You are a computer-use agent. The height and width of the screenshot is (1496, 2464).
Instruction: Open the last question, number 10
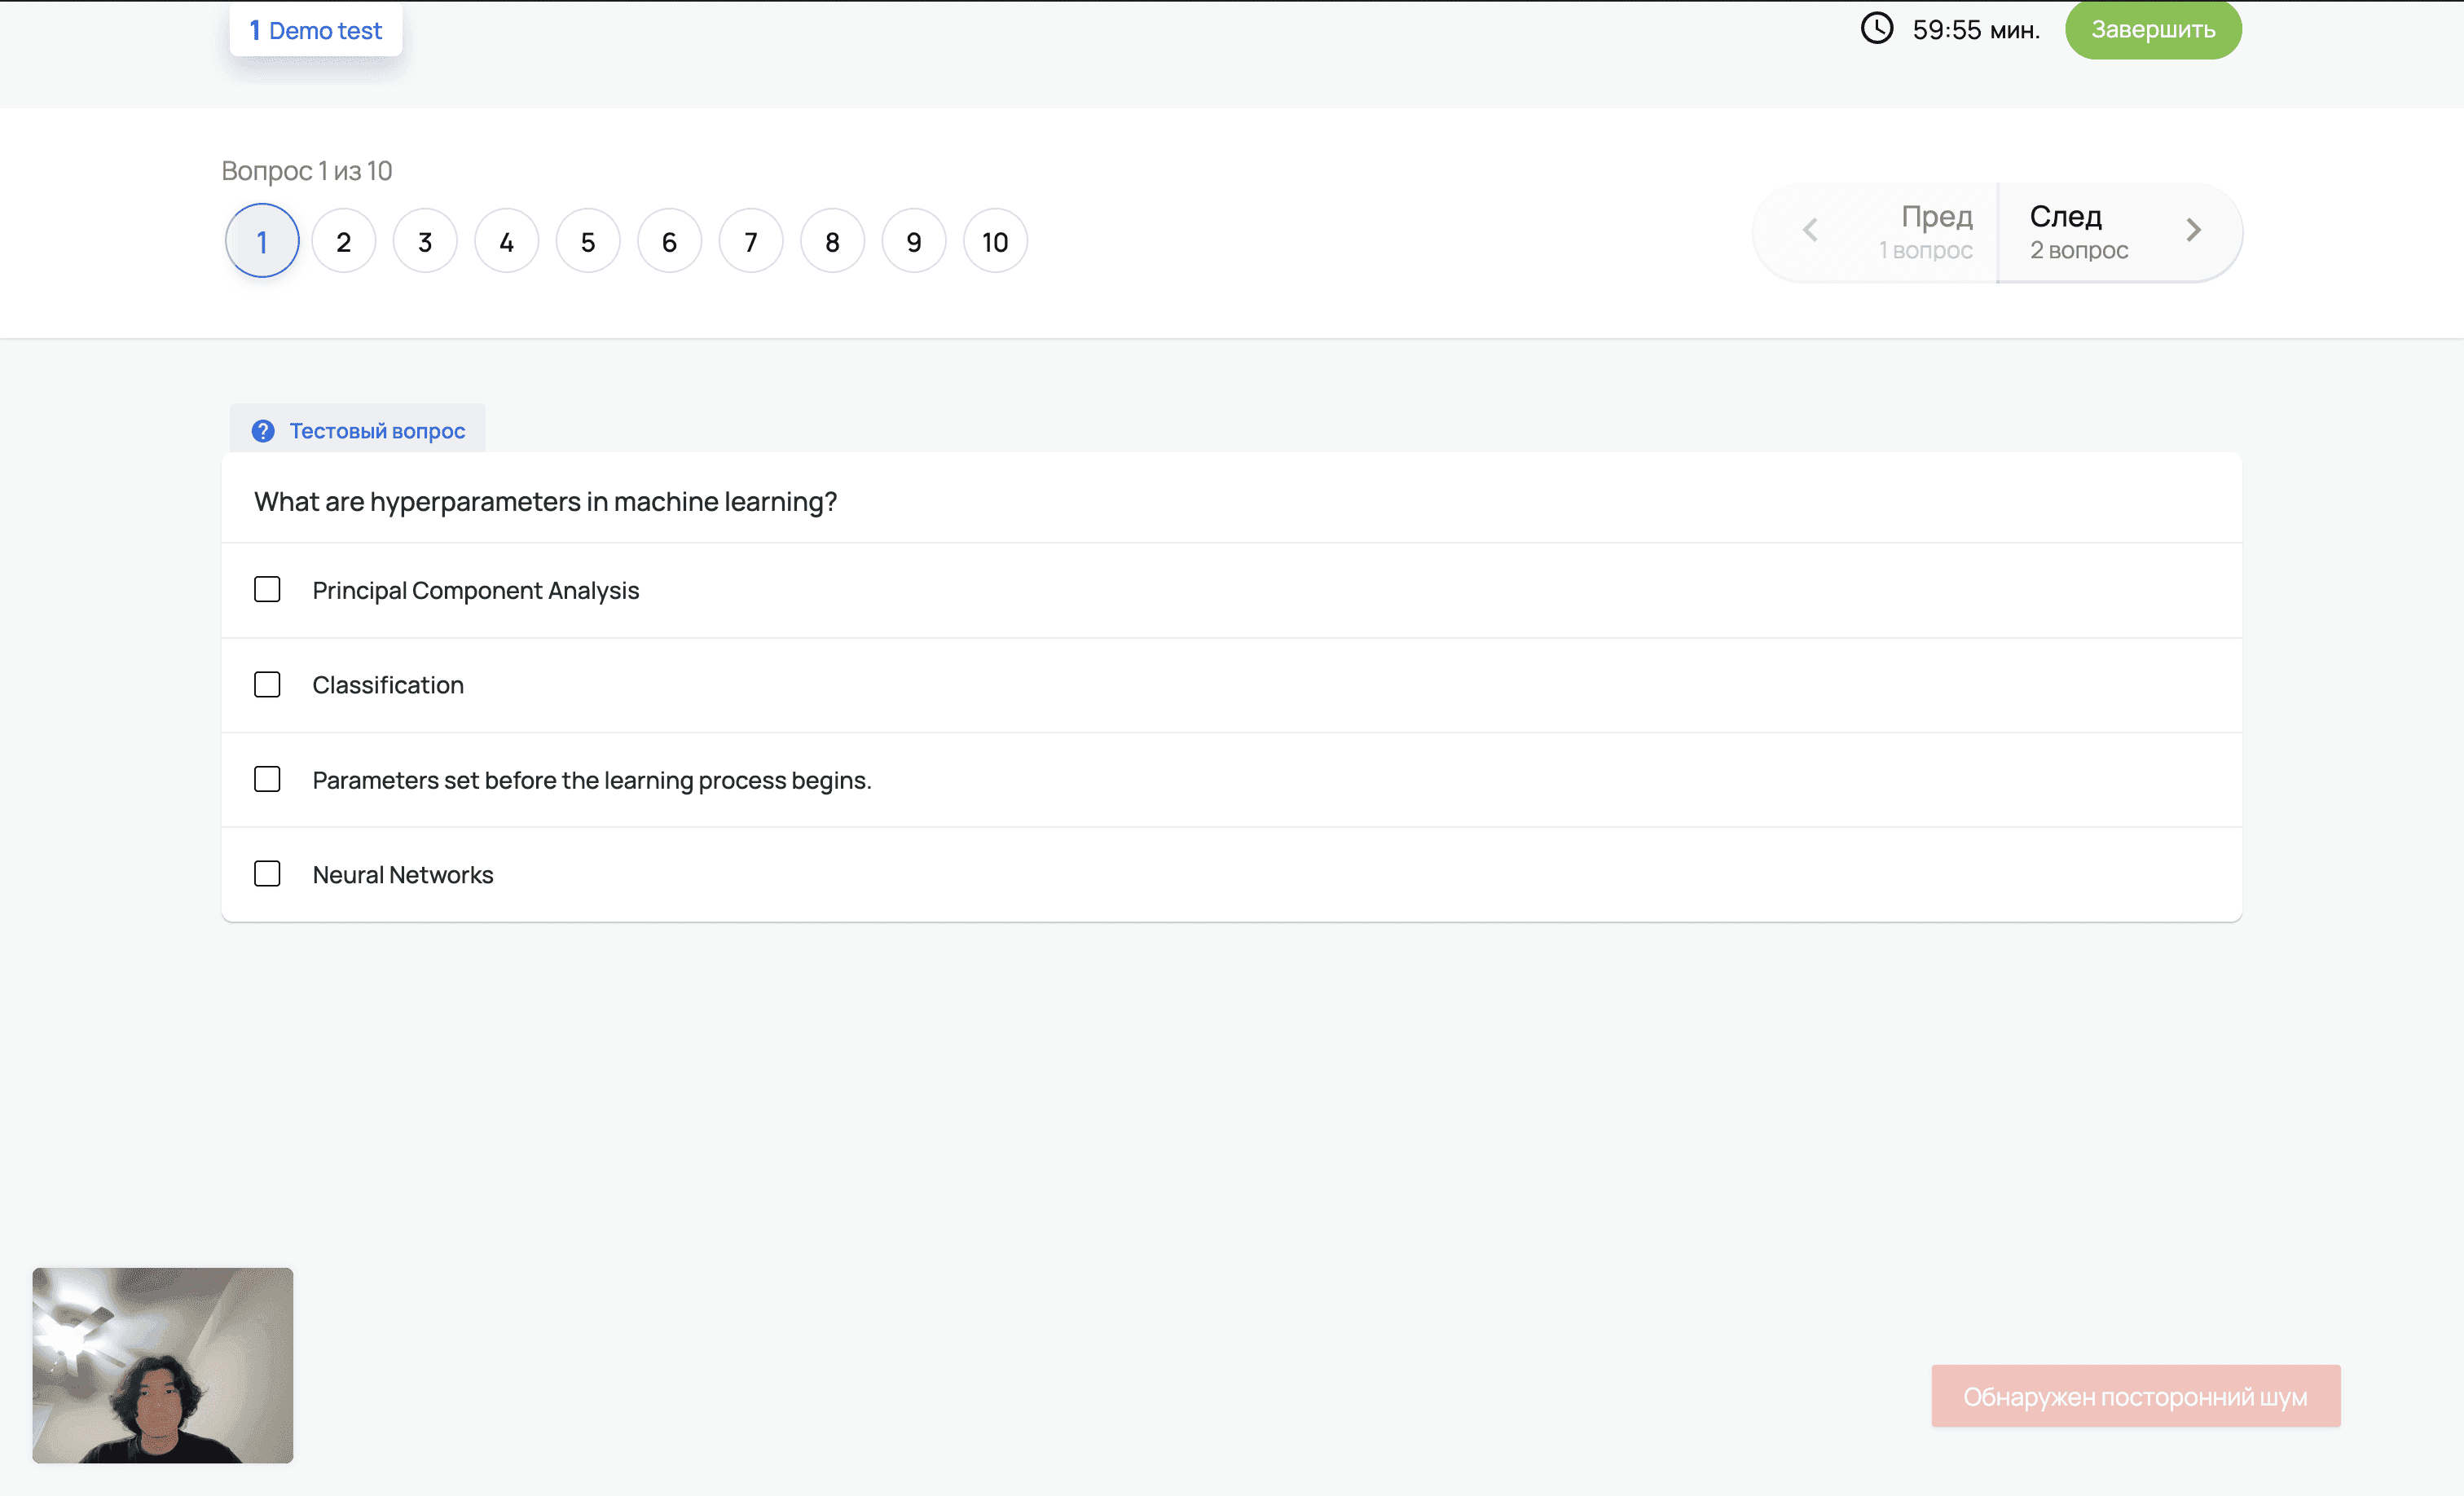pyautogui.click(x=995, y=241)
